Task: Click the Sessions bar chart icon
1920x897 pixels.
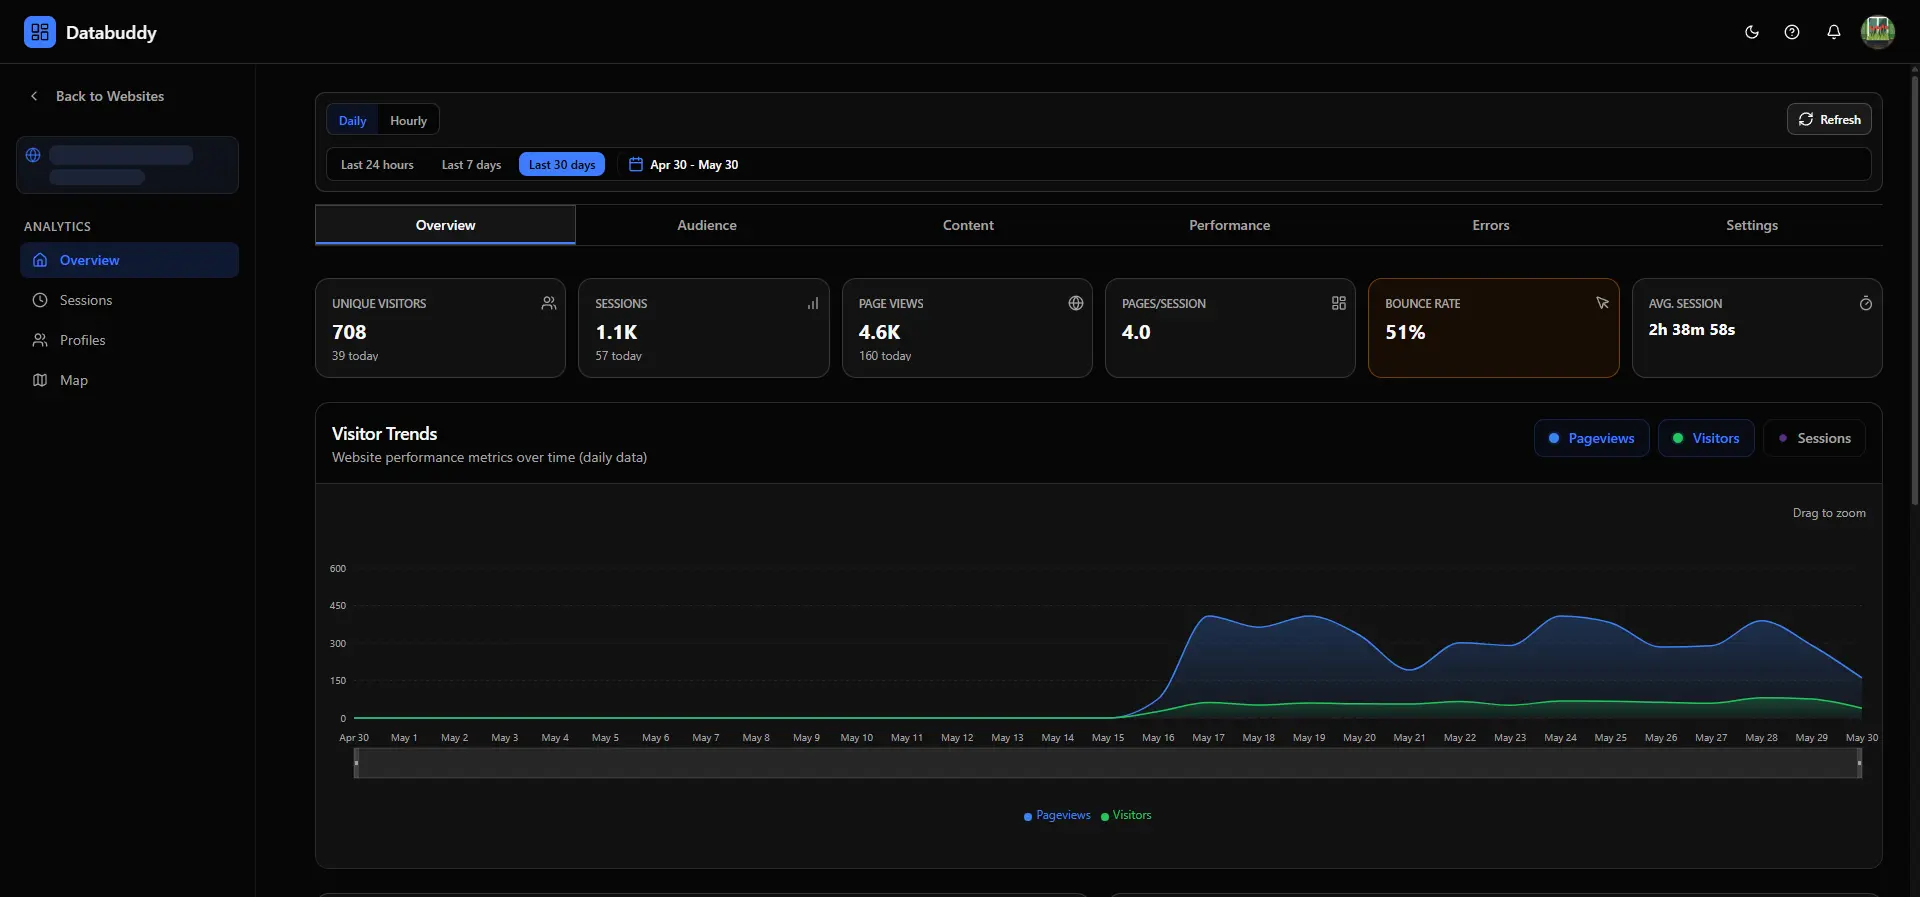Action: tap(813, 303)
